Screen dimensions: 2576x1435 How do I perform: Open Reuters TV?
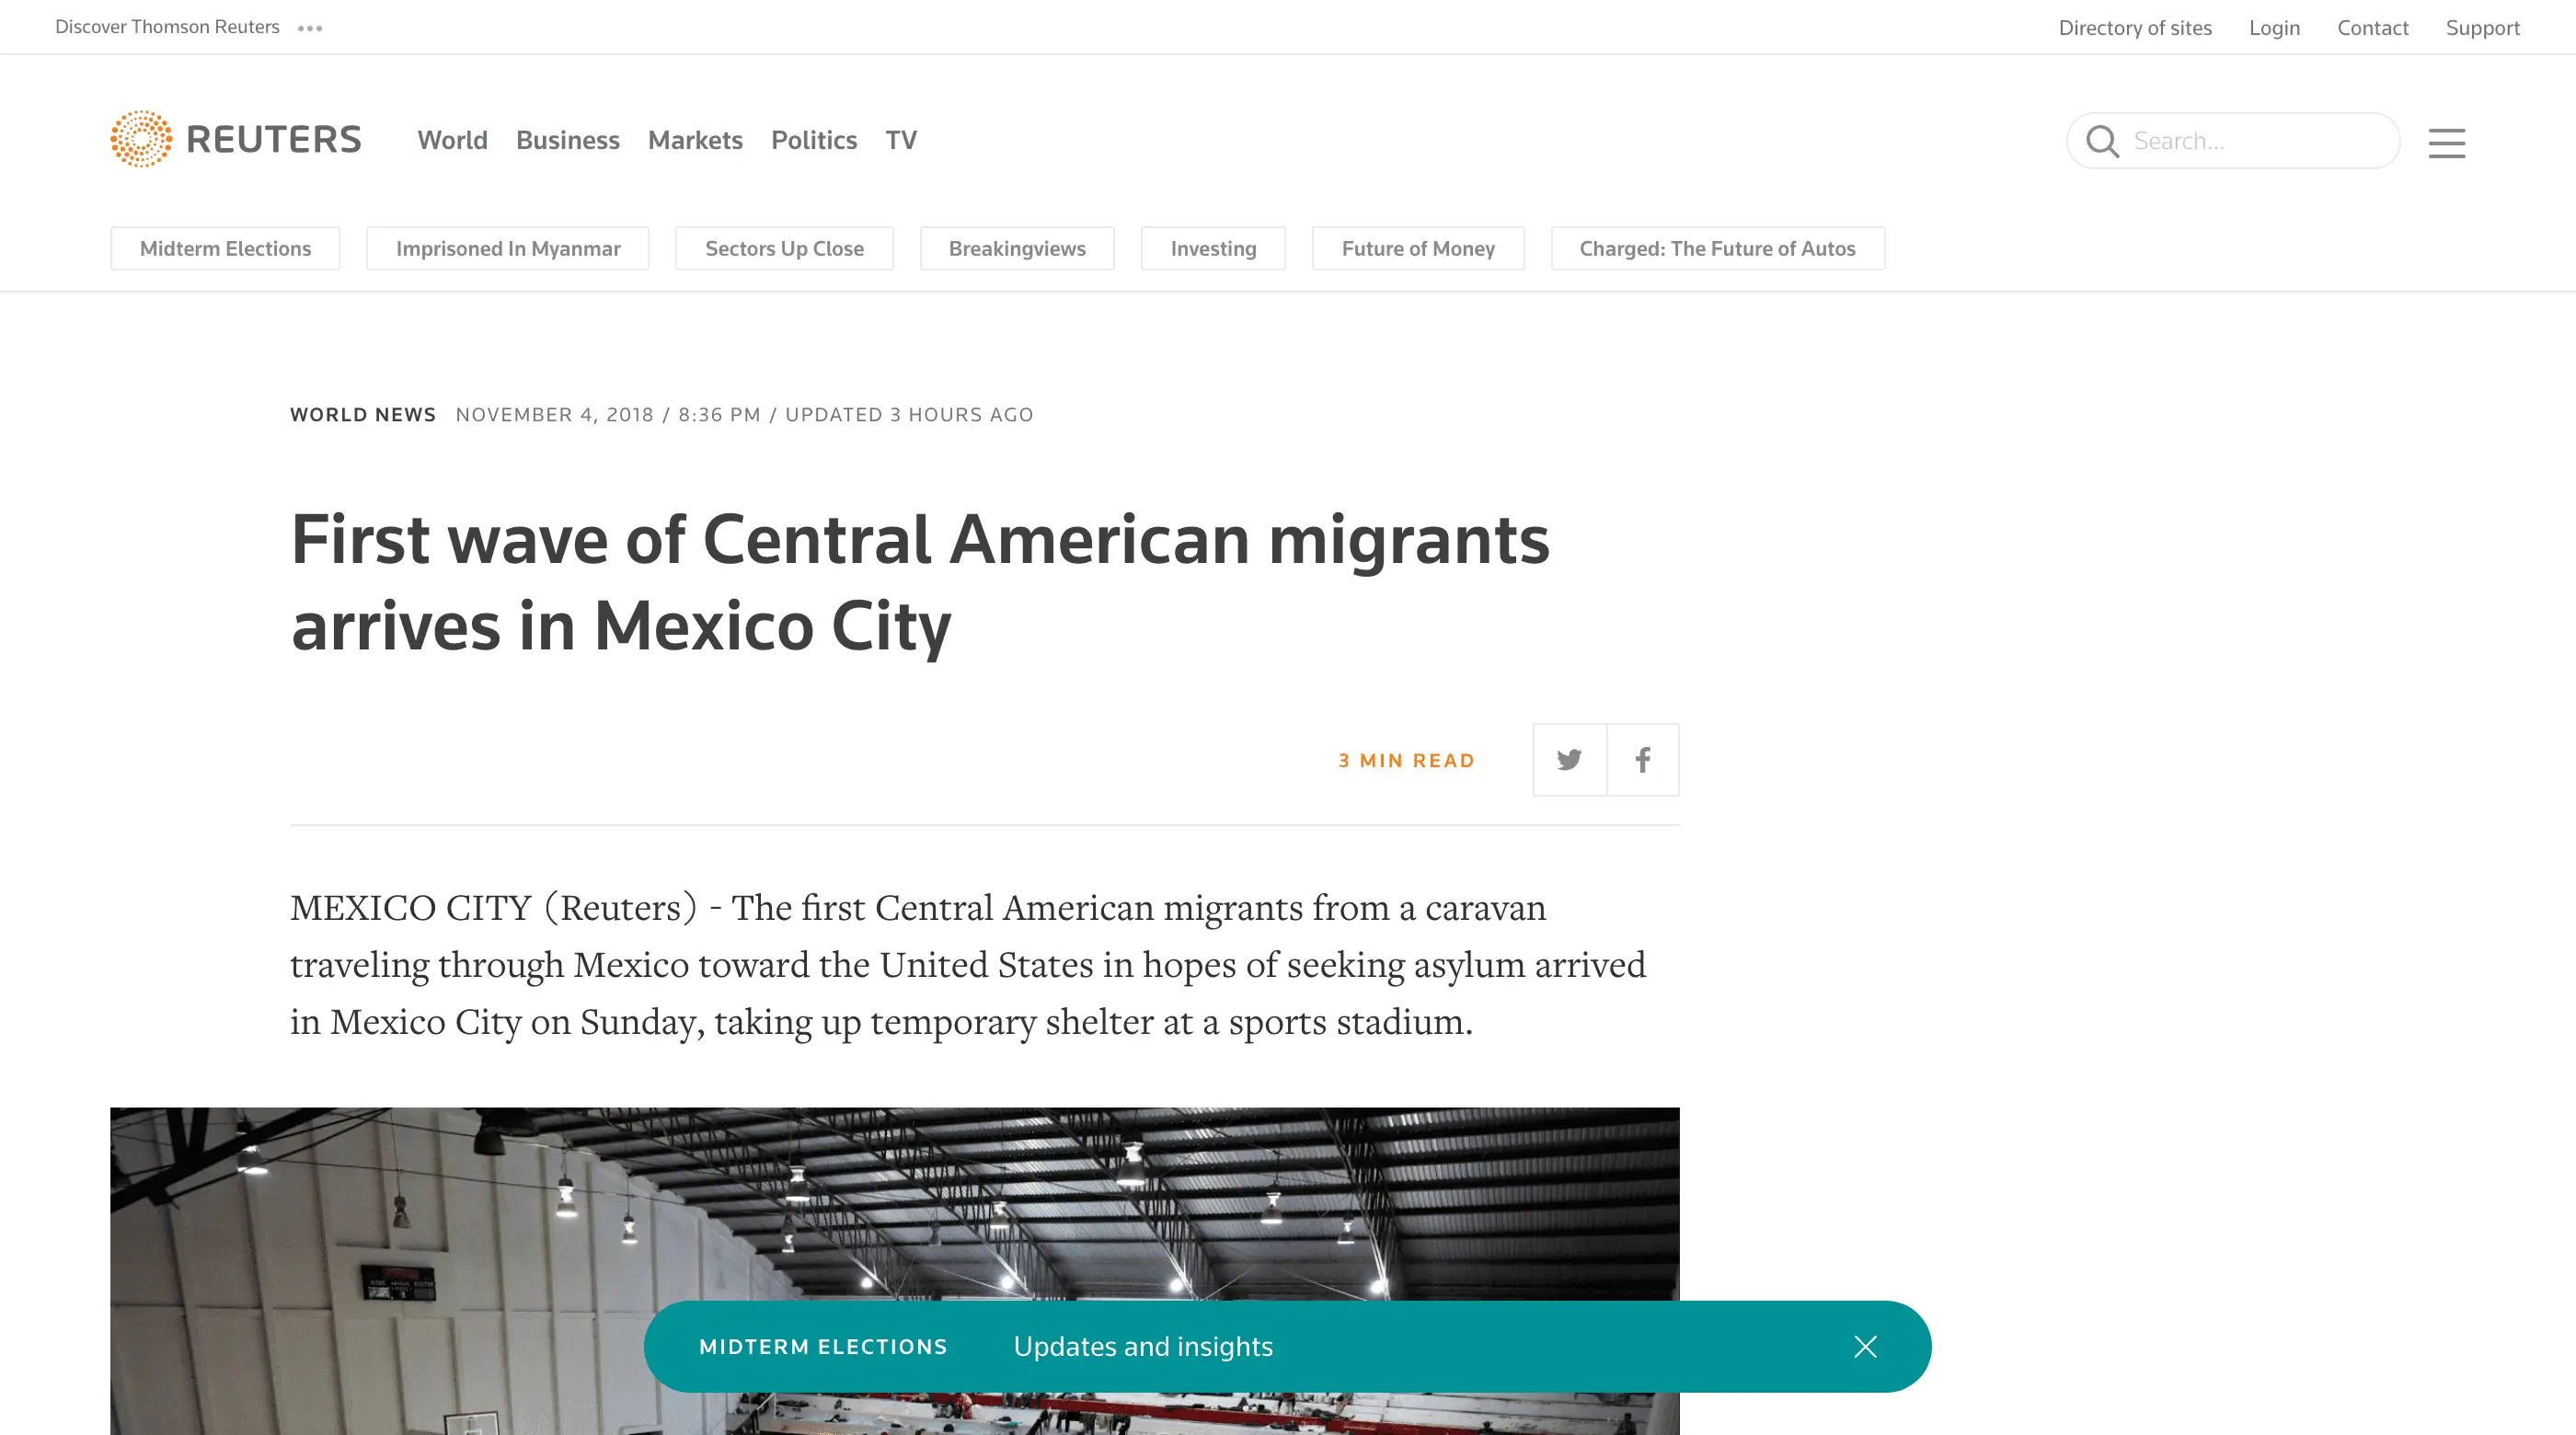tap(900, 140)
